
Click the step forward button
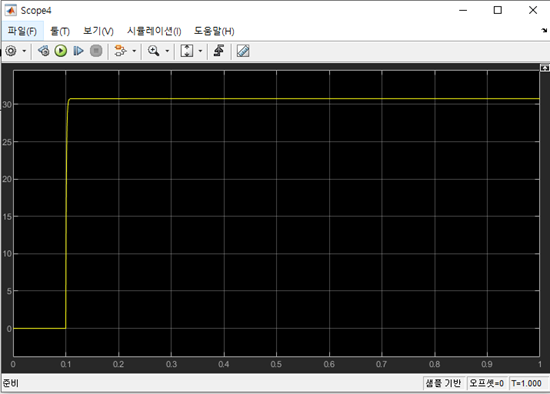click(x=78, y=51)
